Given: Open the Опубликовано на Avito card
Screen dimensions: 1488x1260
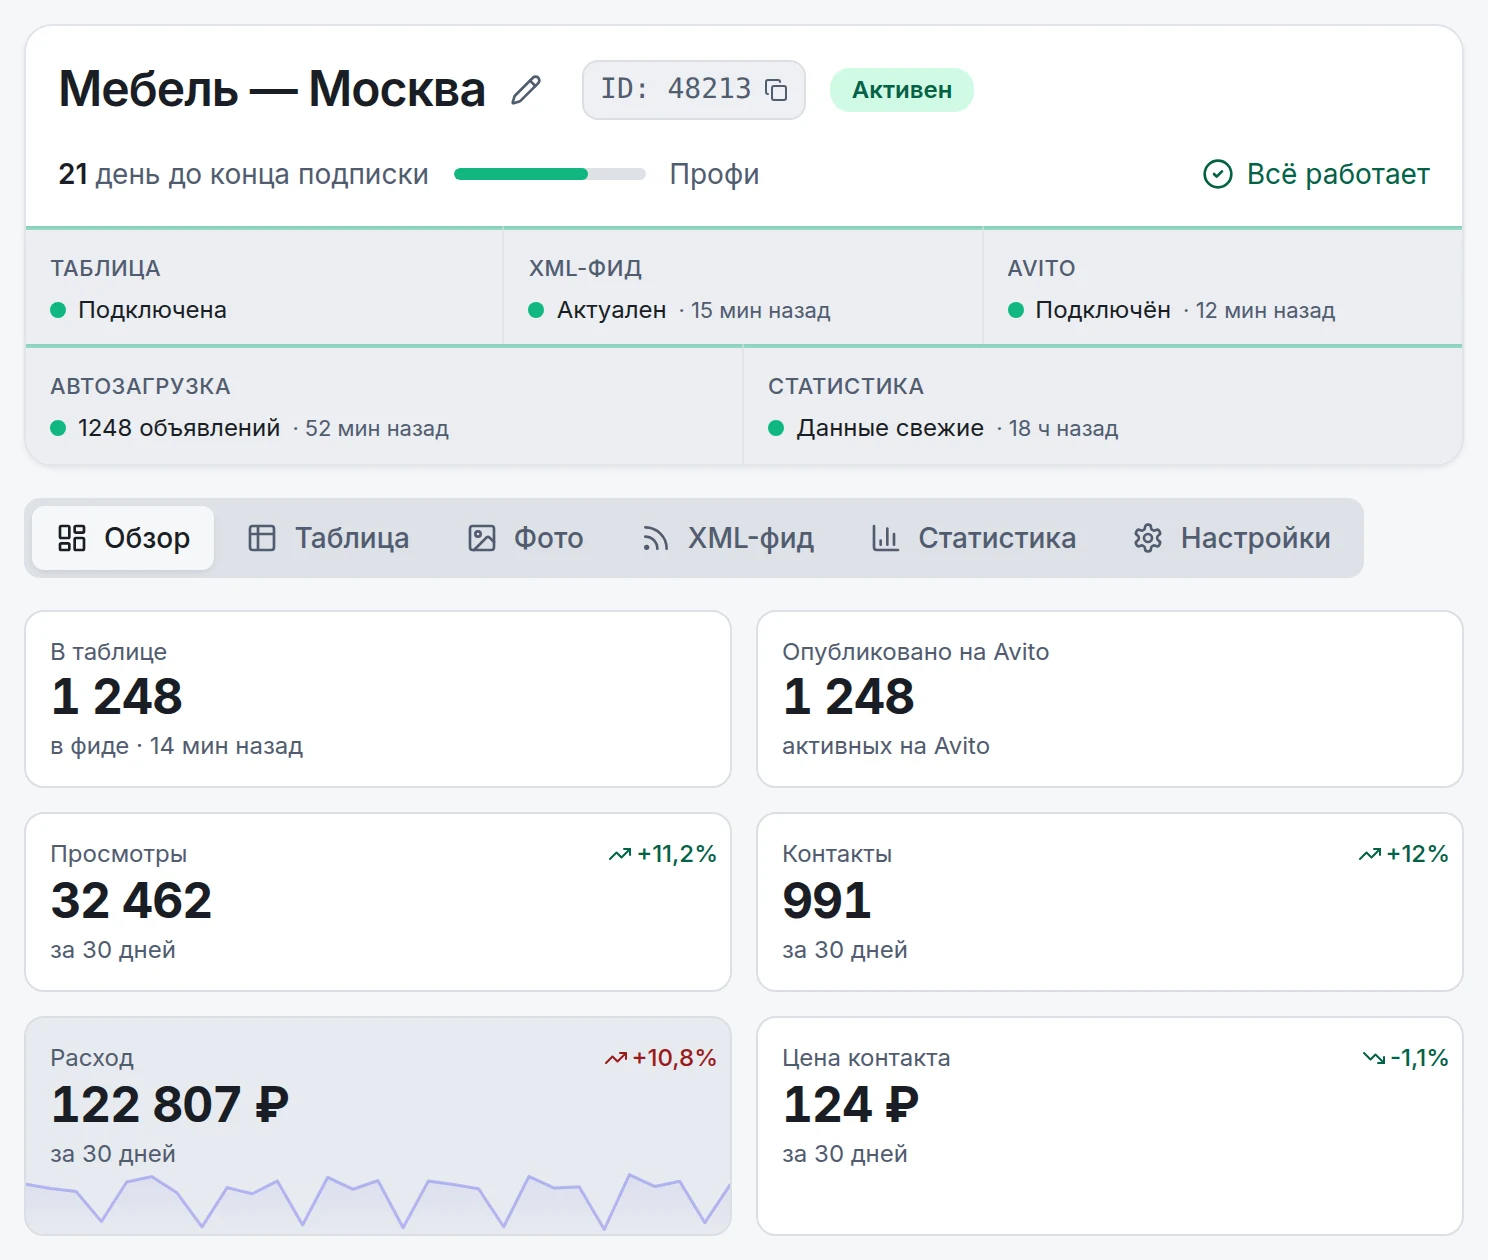Looking at the screenshot, I should pyautogui.click(x=1110, y=699).
